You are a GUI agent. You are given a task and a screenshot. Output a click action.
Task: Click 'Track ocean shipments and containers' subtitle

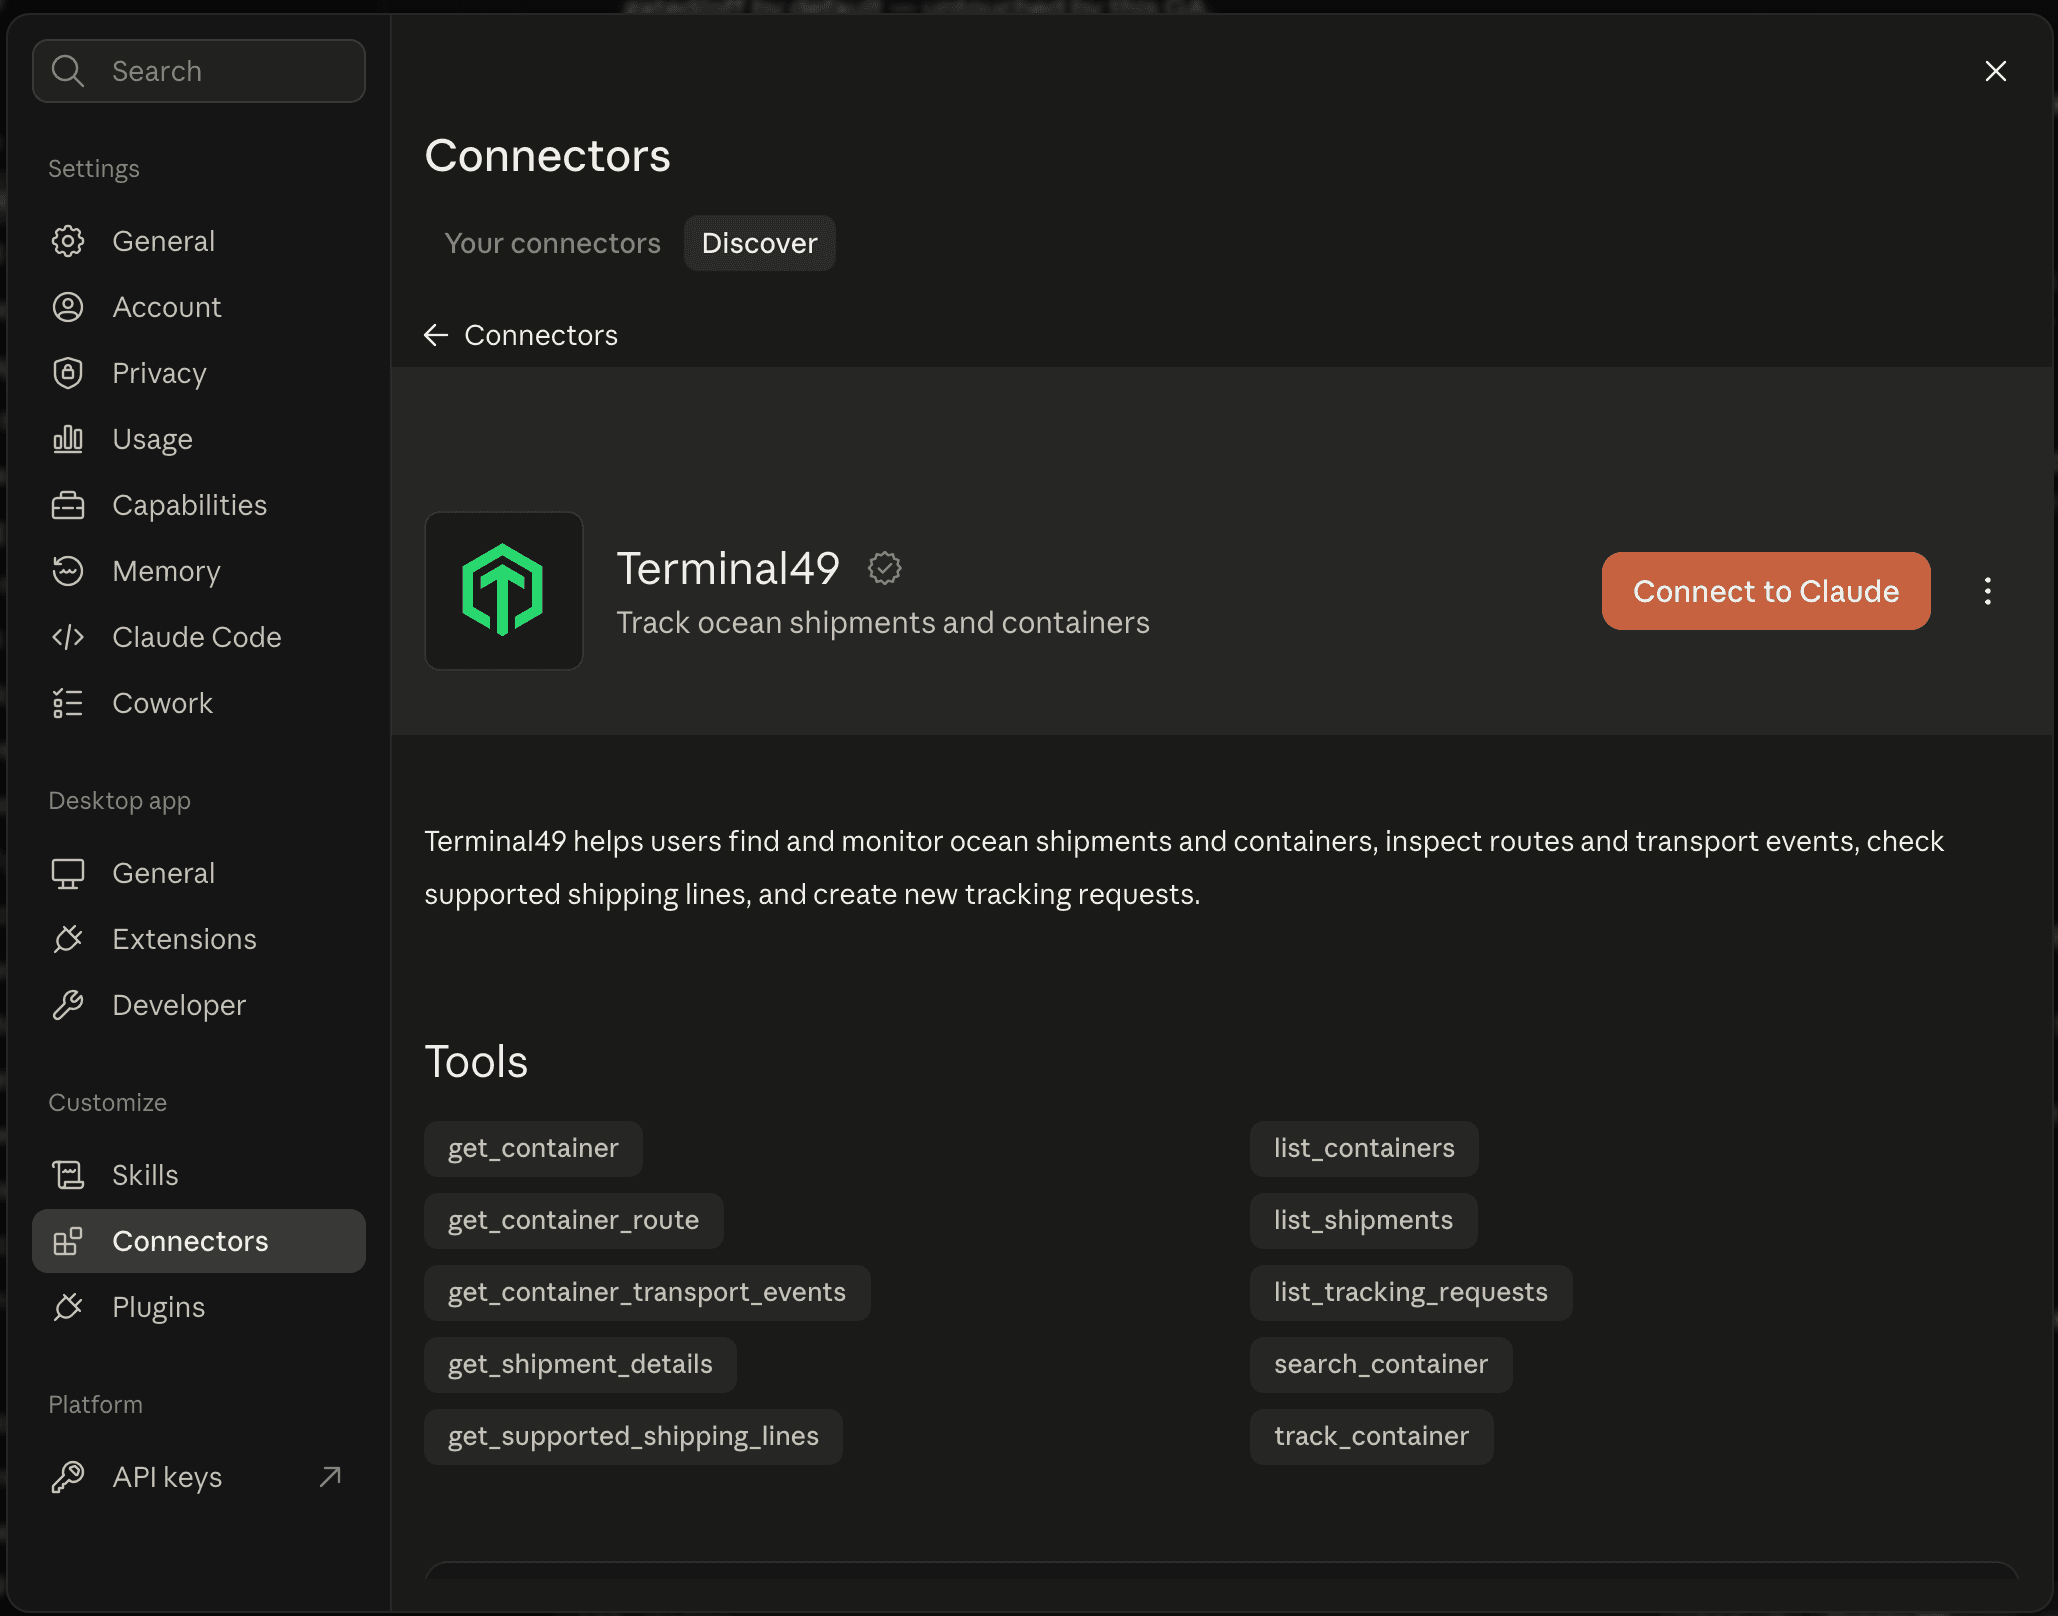click(x=883, y=622)
